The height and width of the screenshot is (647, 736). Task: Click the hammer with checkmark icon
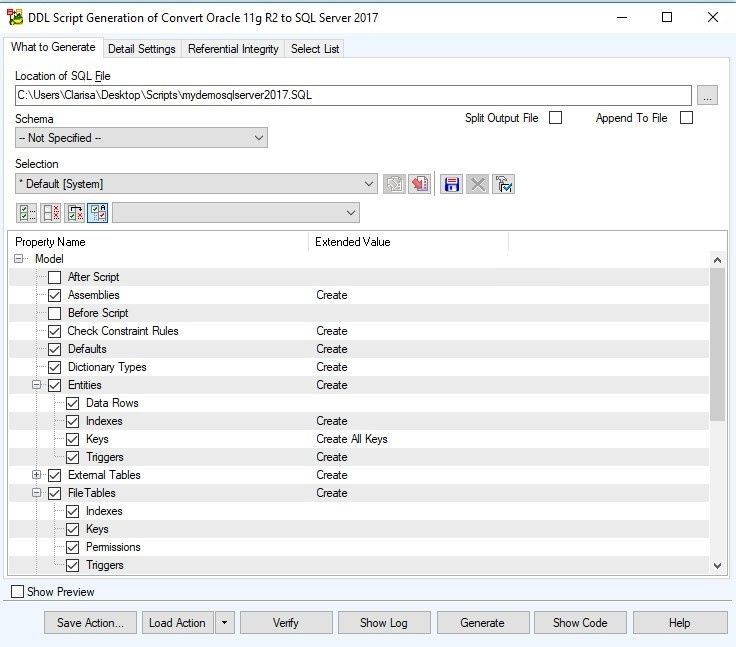pos(503,184)
